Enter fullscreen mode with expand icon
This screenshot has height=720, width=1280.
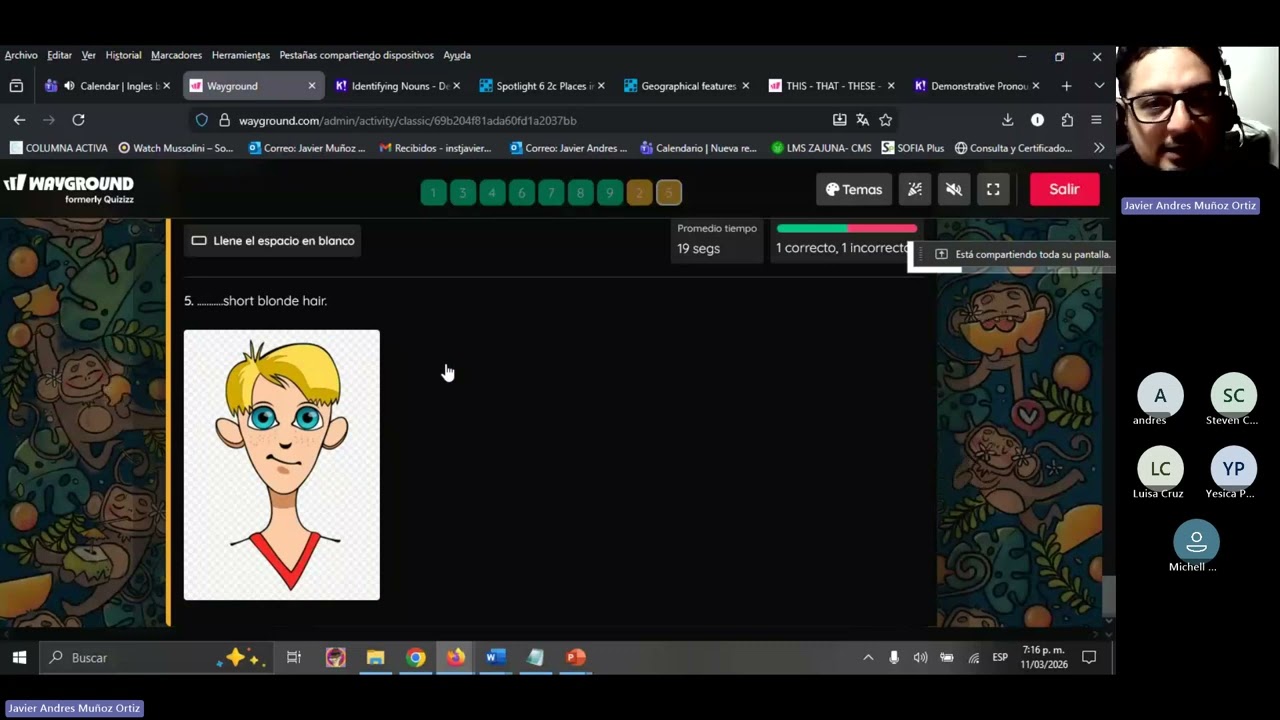coord(993,189)
